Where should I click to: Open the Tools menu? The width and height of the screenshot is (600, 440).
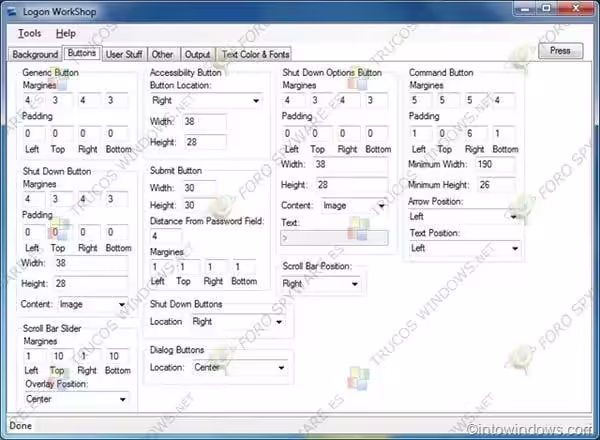tap(29, 34)
